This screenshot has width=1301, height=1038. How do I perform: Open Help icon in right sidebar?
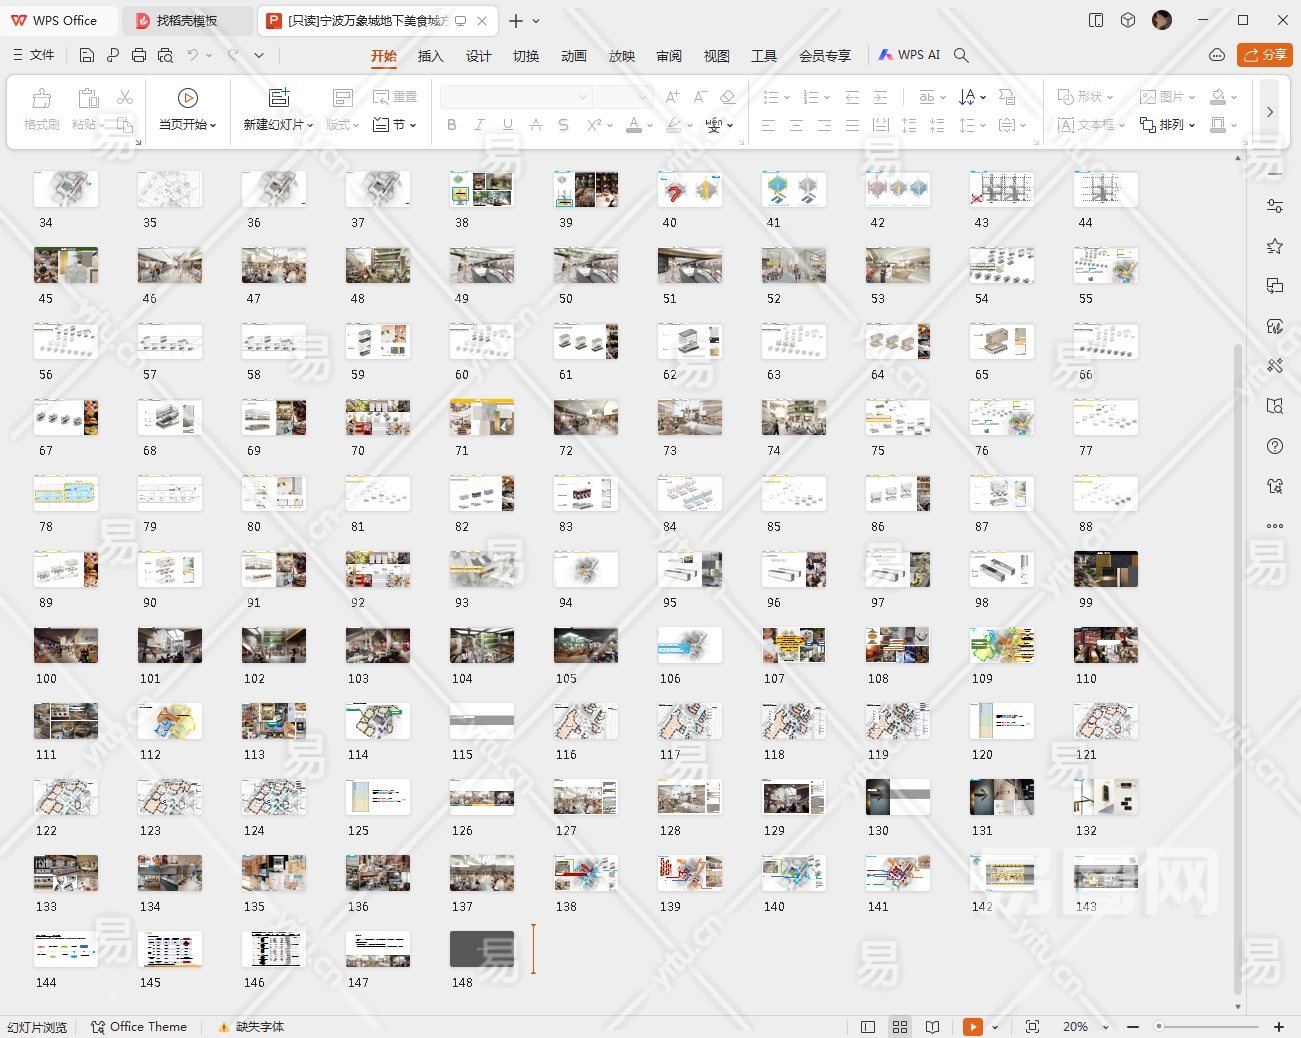click(1274, 446)
